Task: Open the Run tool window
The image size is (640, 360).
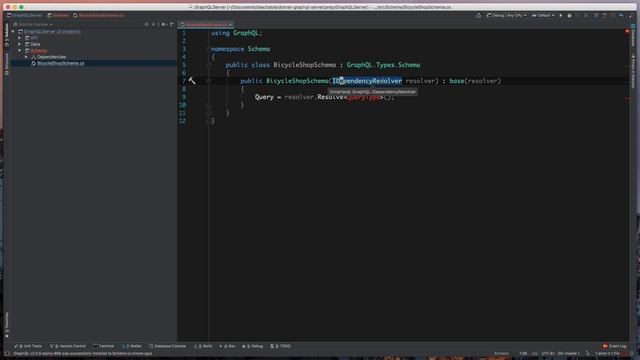Action: tap(228, 346)
